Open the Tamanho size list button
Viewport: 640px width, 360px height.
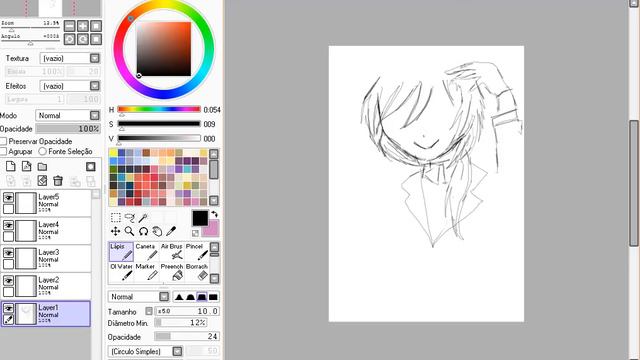[149, 311]
